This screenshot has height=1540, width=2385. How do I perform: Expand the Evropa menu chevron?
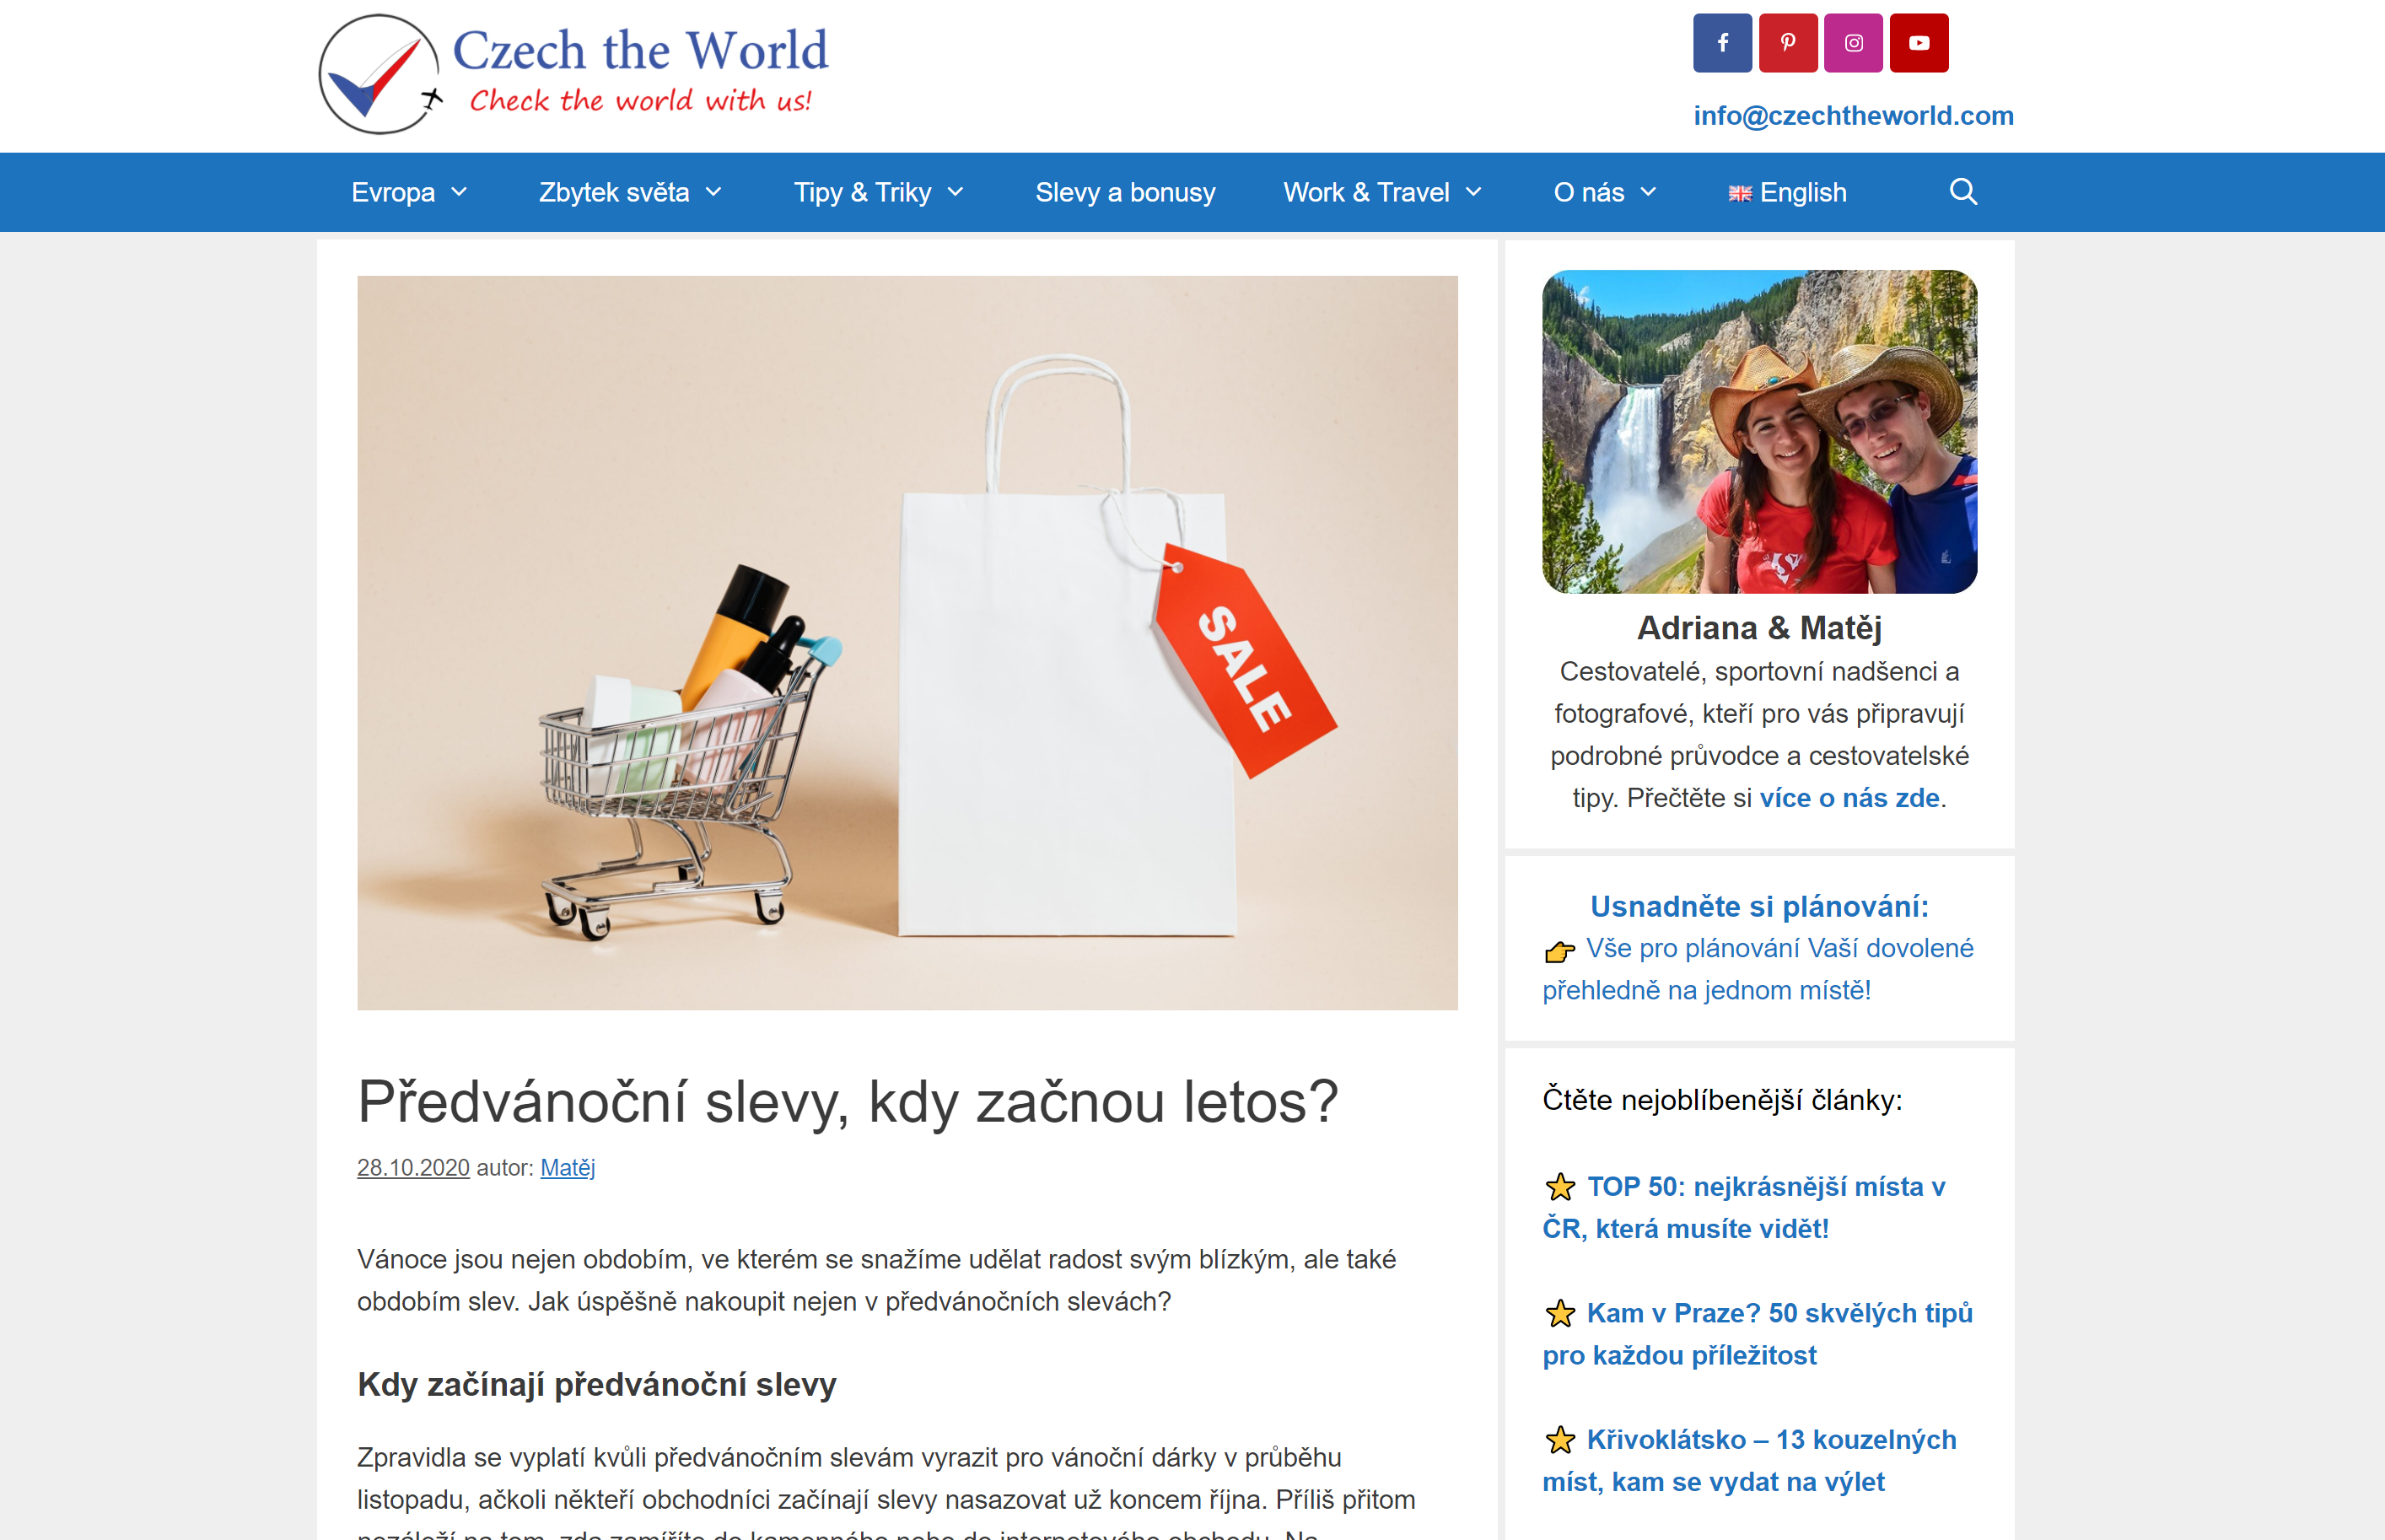point(459,192)
